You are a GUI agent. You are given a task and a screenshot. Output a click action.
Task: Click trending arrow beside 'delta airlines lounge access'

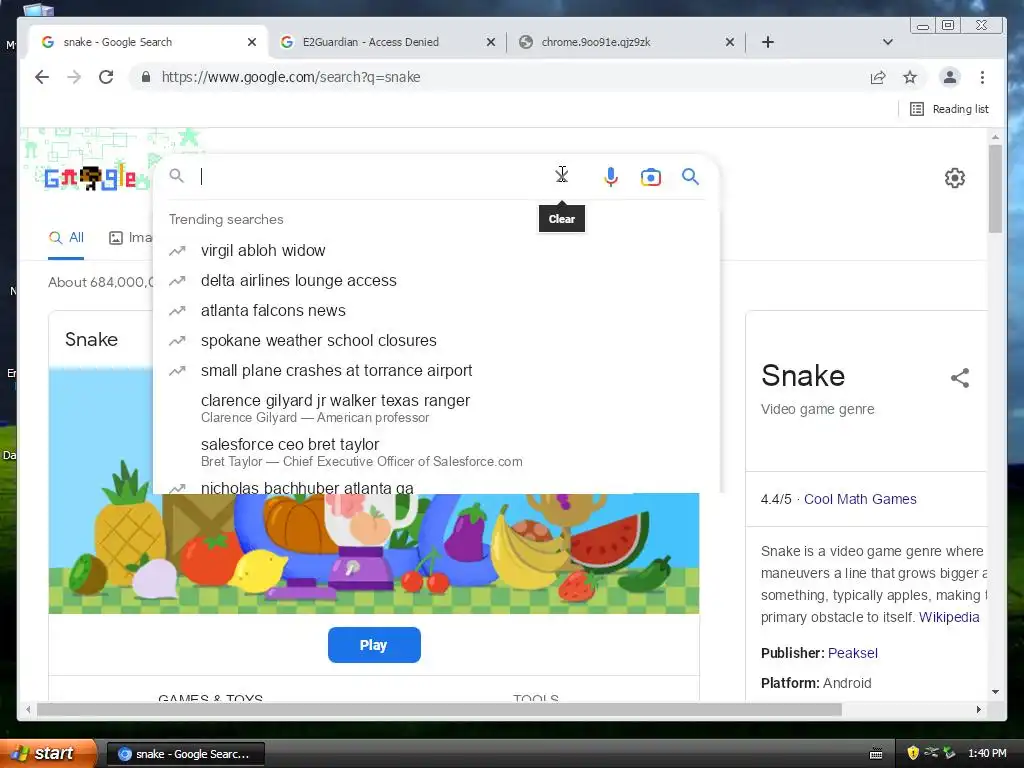(x=177, y=281)
